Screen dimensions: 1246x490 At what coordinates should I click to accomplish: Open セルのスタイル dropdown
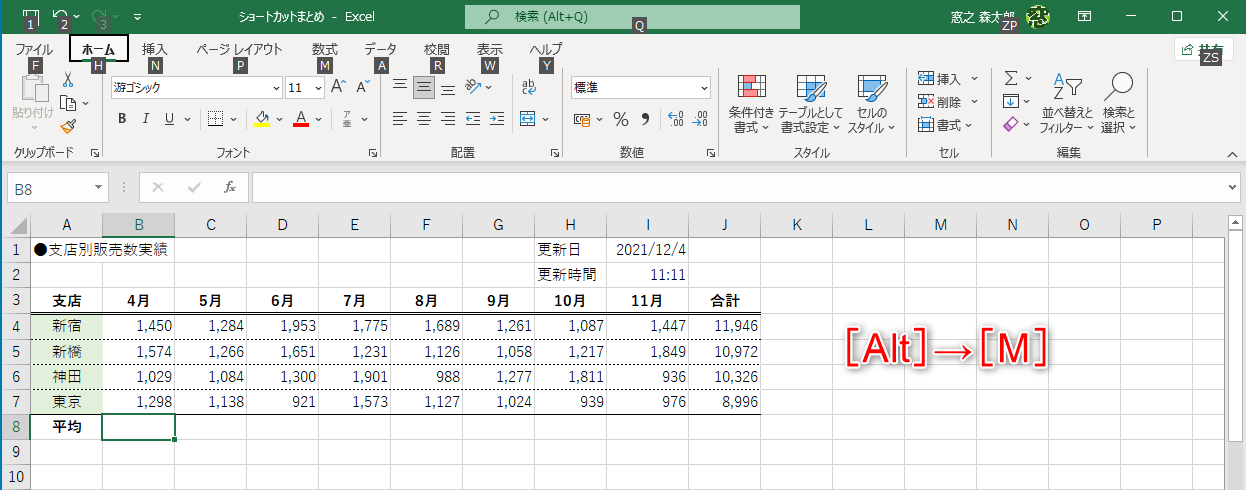coord(872,104)
